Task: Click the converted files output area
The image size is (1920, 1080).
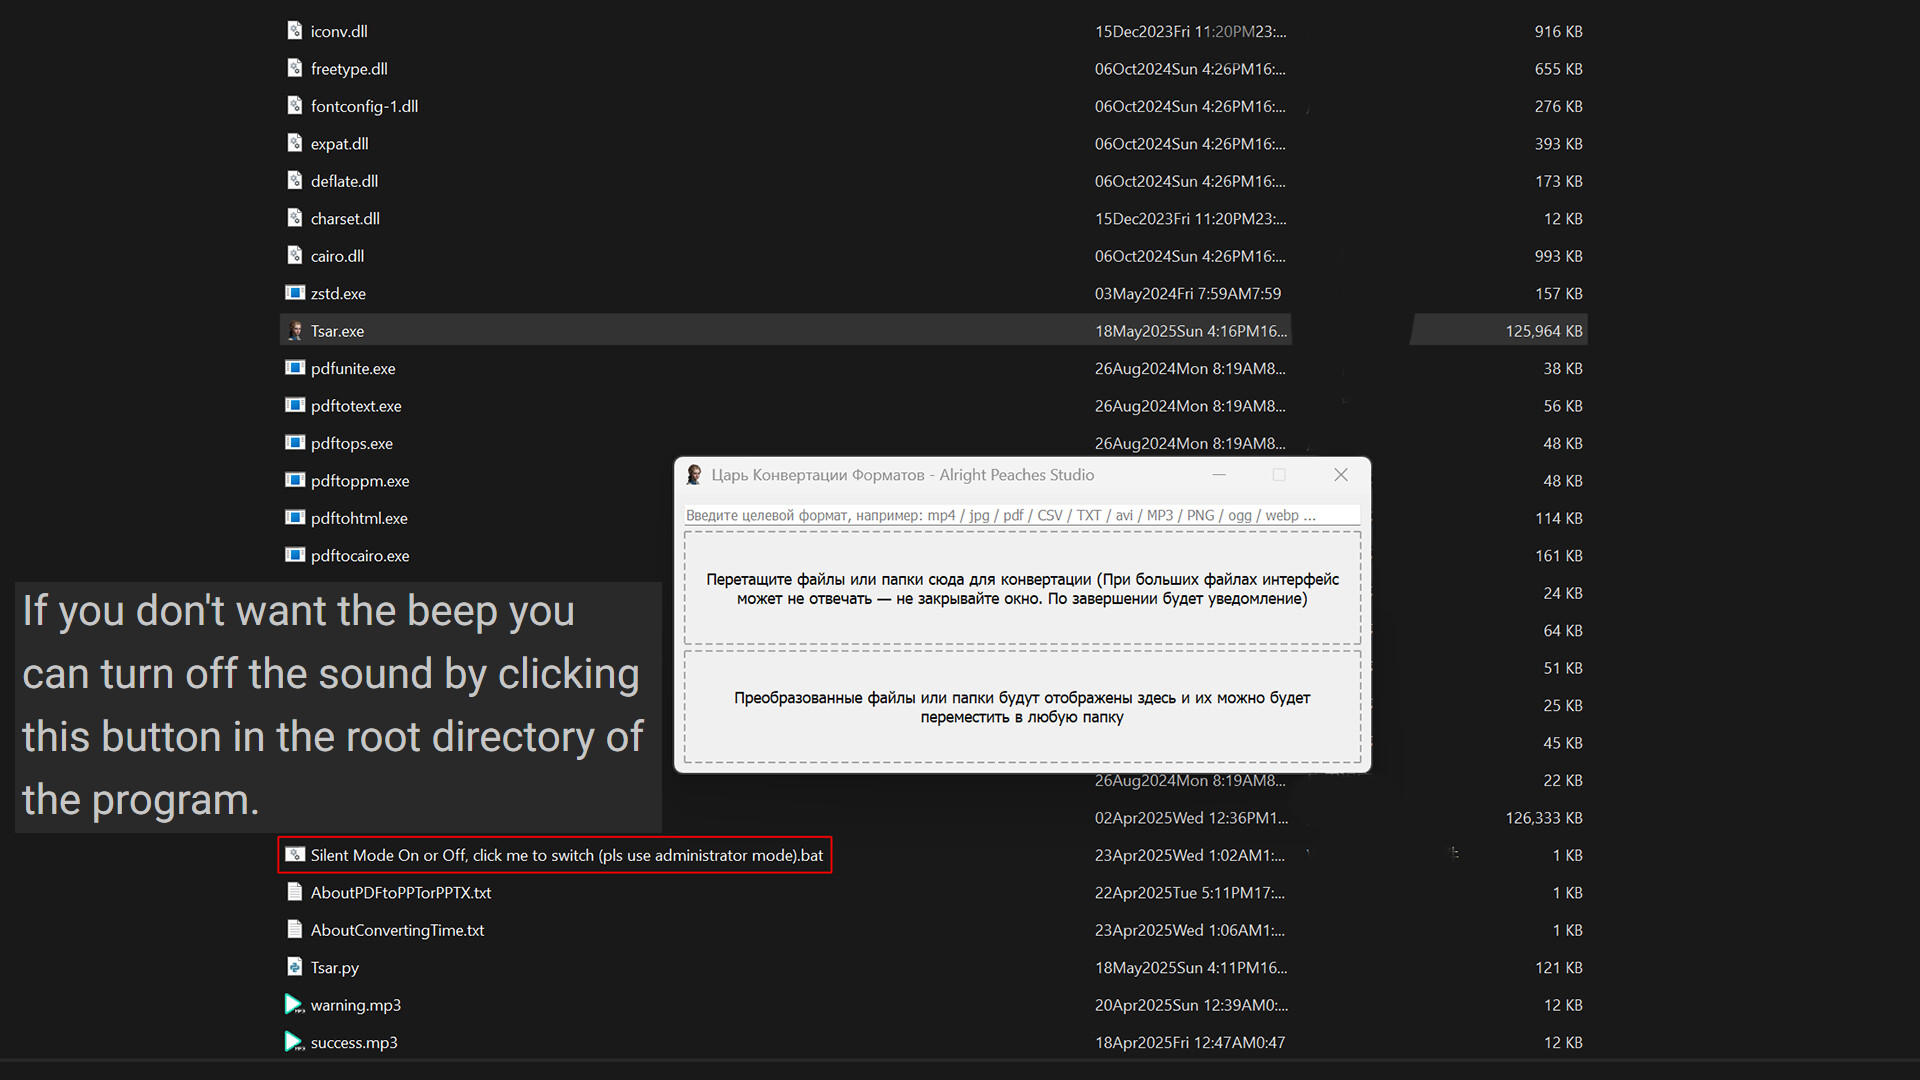Action: 1021,708
